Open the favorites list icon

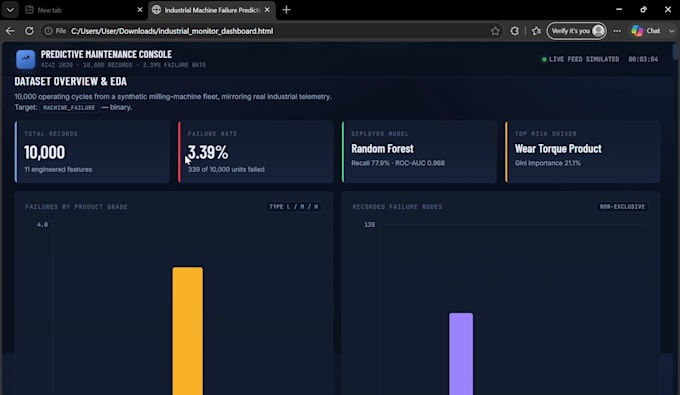[536, 31]
